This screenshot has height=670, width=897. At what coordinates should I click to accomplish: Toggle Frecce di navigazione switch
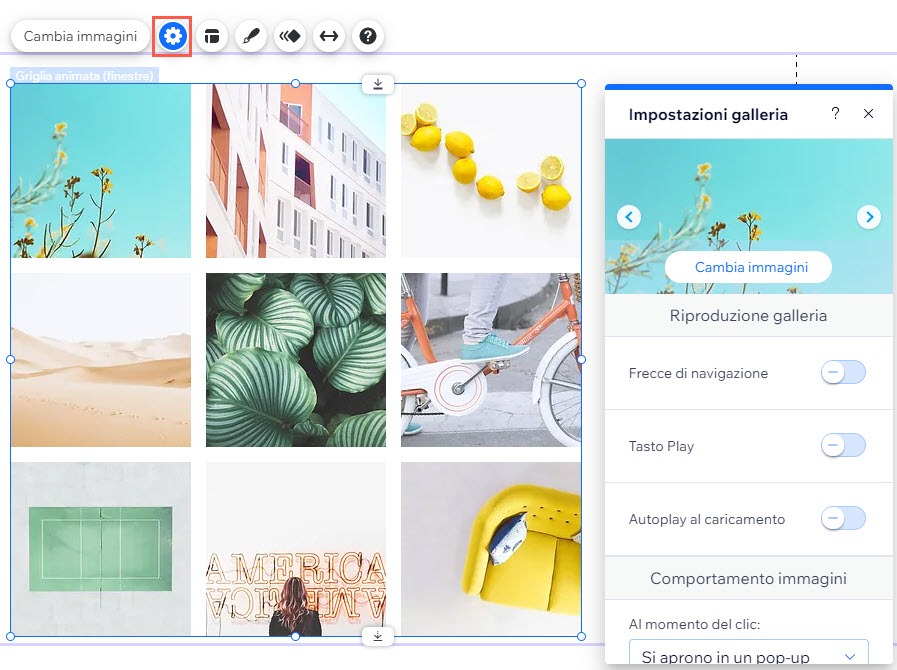[x=843, y=372]
